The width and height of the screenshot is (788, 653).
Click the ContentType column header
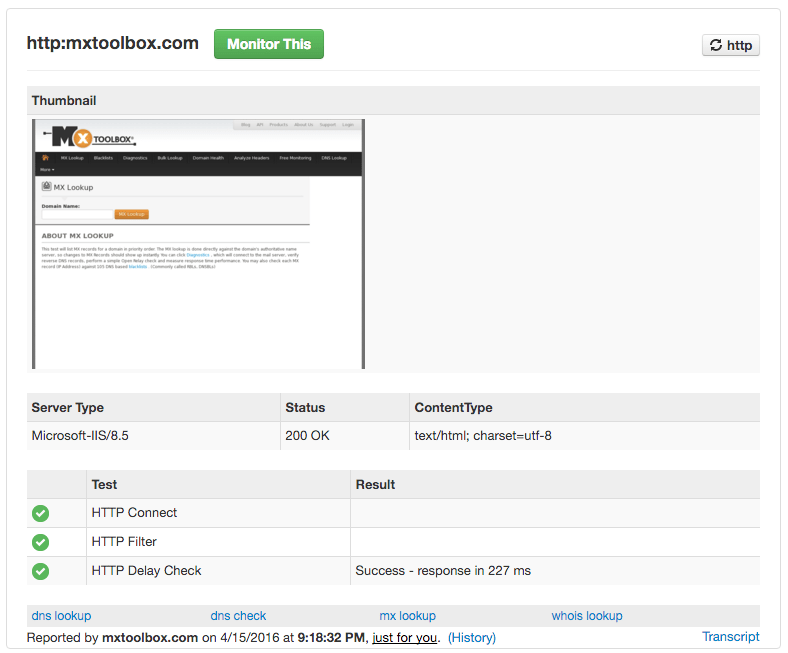coord(584,408)
